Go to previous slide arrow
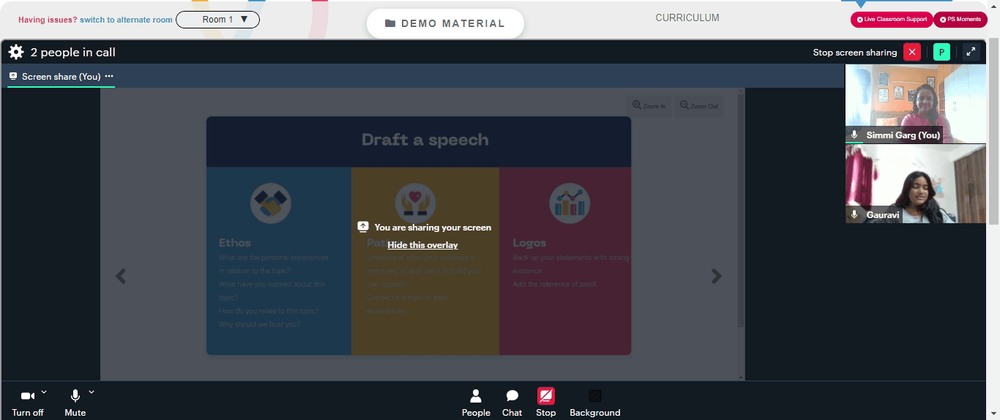Viewport: 1000px width, 420px height. click(x=121, y=275)
